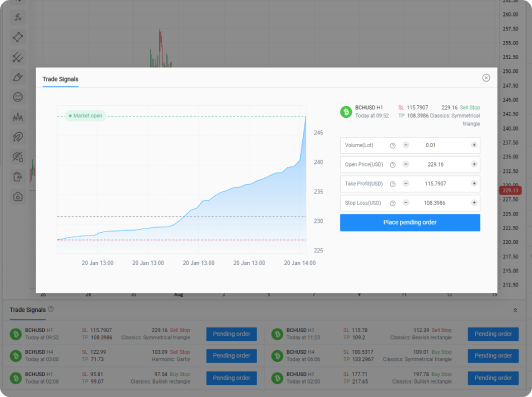Select the Trade Signals tab in the dialog
The height and width of the screenshot is (397, 532).
[60, 79]
